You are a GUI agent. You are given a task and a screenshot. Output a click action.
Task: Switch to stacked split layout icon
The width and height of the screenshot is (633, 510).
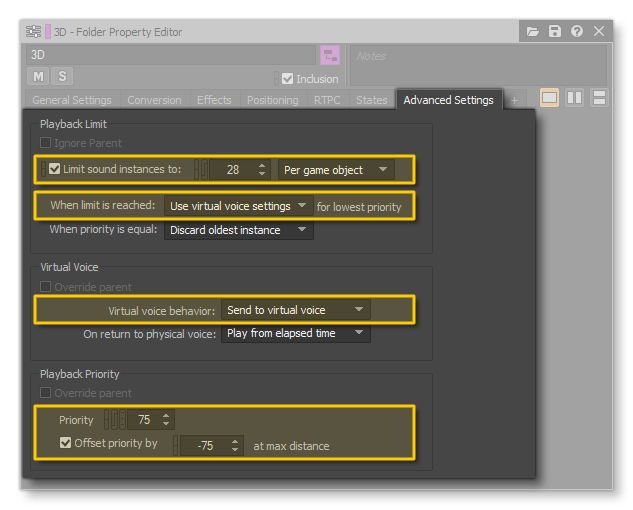tap(599, 98)
